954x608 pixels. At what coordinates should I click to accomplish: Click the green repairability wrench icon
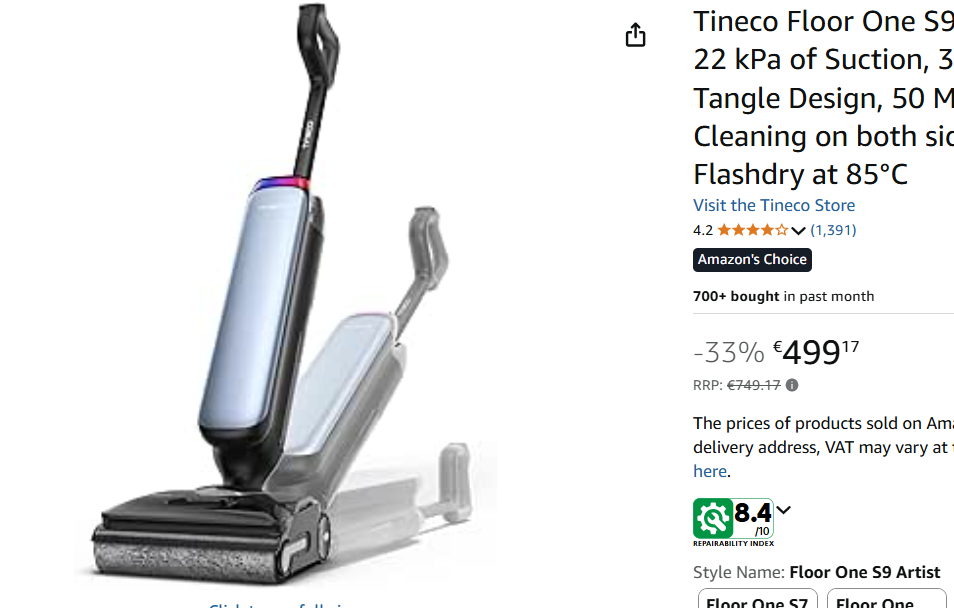712,519
